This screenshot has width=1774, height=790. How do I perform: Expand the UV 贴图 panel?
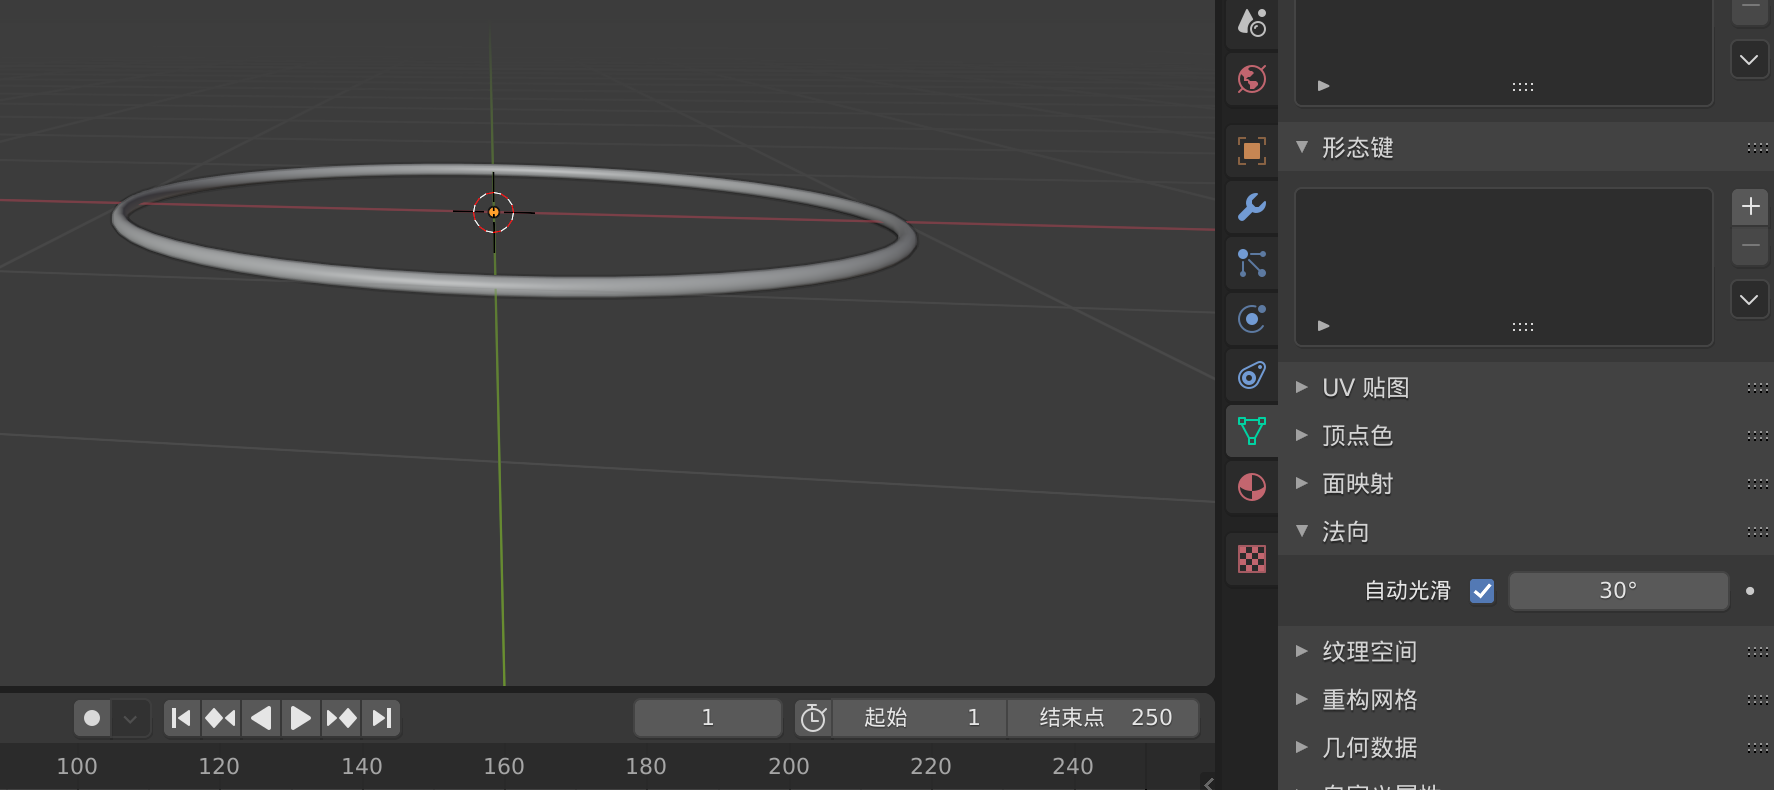(1302, 387)
